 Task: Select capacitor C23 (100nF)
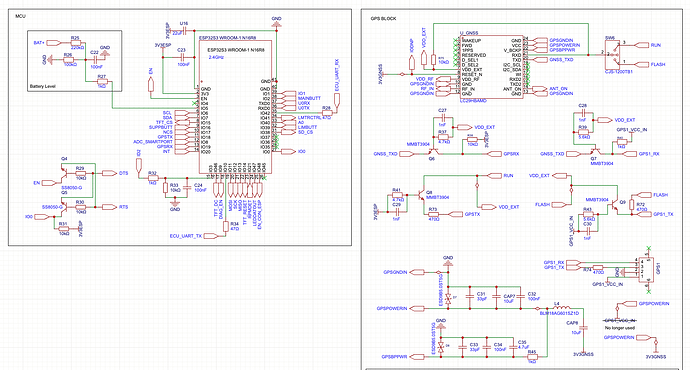[184, 57]
